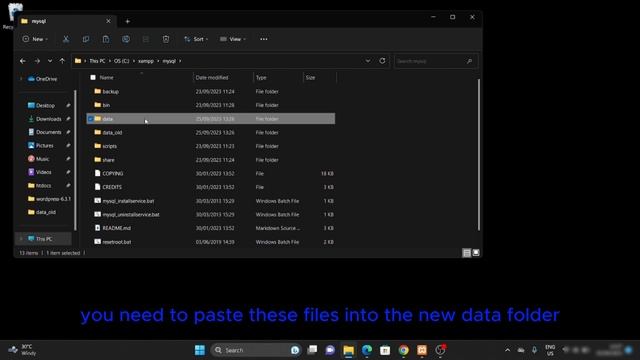Screen dimensions: 640x360
Task: Select the mysql window tab
Action: pyautogui.click(x=65, y=21)
